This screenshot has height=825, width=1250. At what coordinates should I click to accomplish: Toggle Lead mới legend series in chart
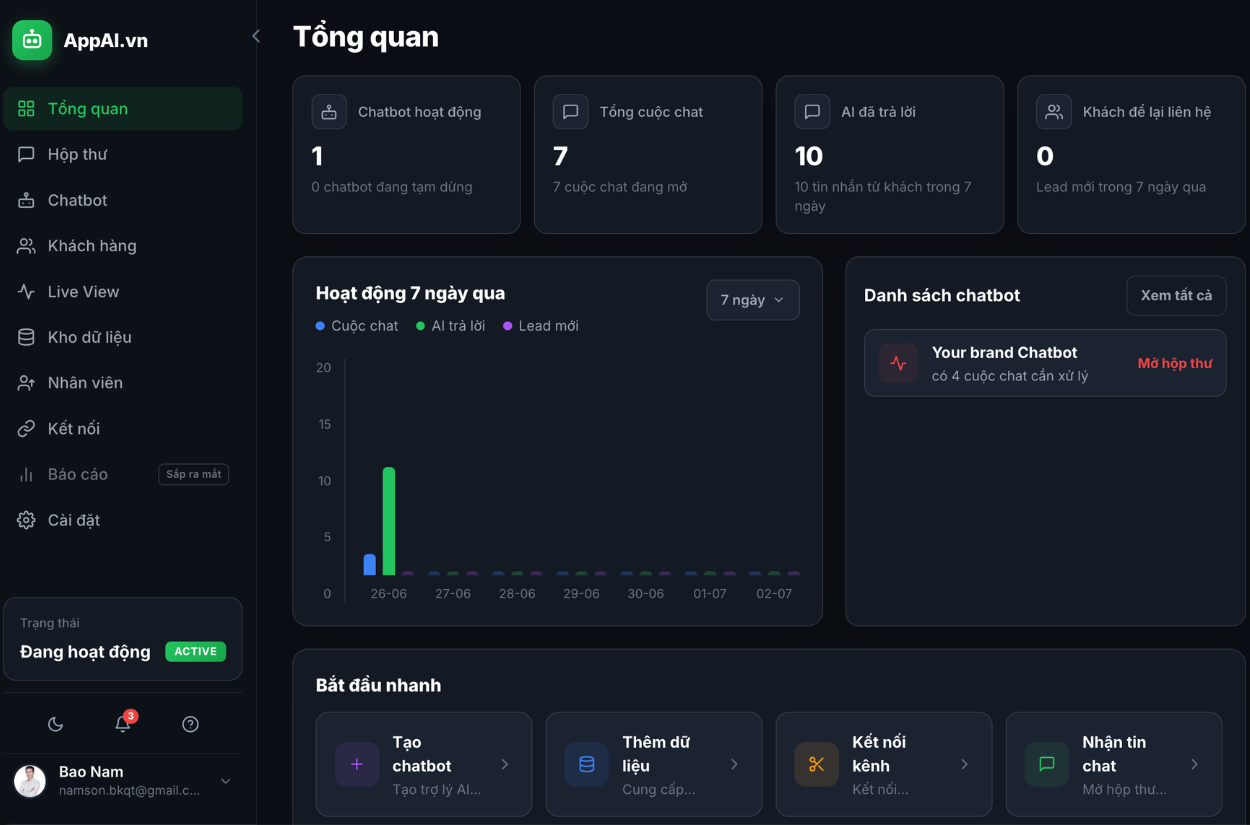point(541,326)
